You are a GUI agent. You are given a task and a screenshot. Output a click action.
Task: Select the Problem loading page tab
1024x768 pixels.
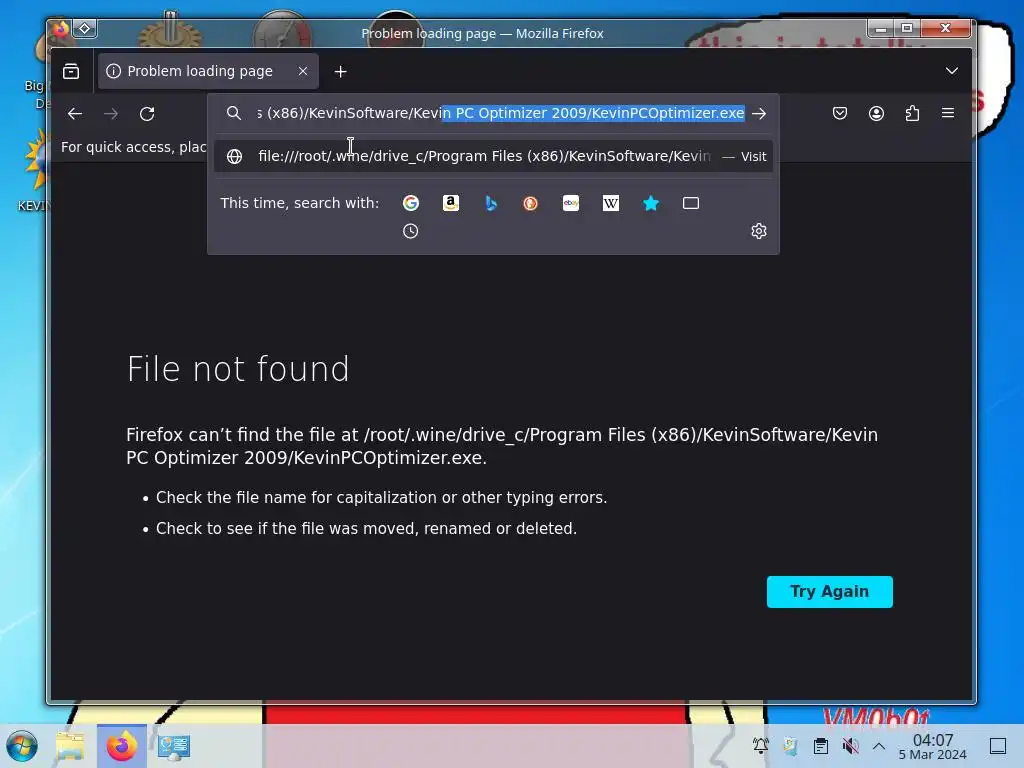[208, 71]
